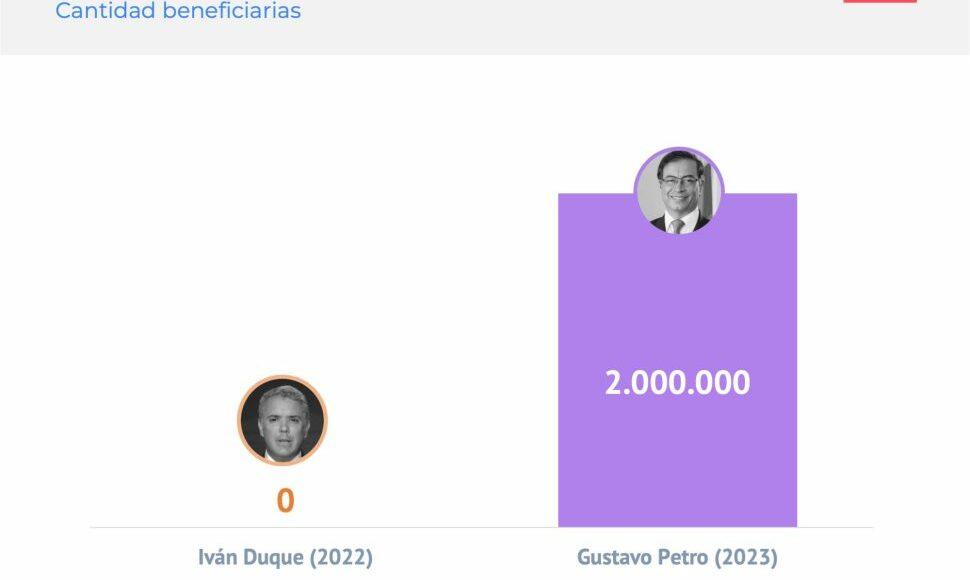
Task: Click the portrait above the Iván Duque label
Action: 282,420
